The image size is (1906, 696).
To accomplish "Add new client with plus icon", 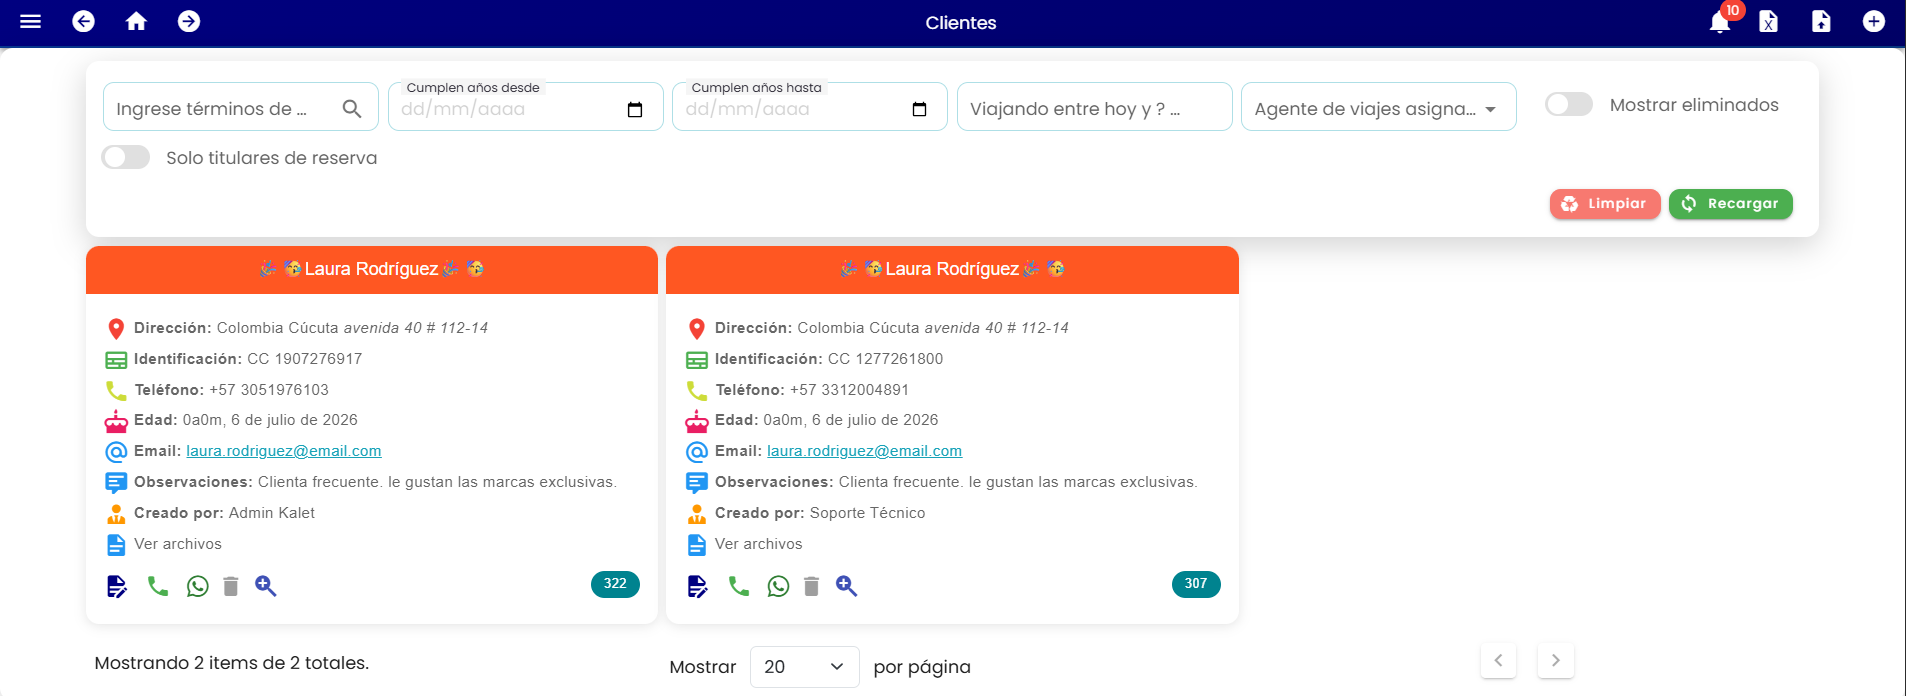I will tap(1874, 21).
